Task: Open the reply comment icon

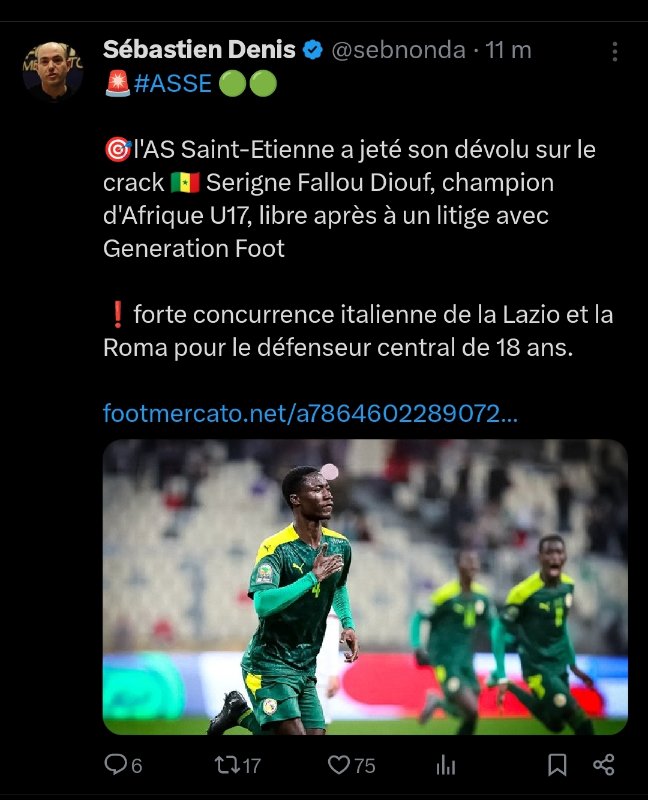Action: tap(116, 764)
